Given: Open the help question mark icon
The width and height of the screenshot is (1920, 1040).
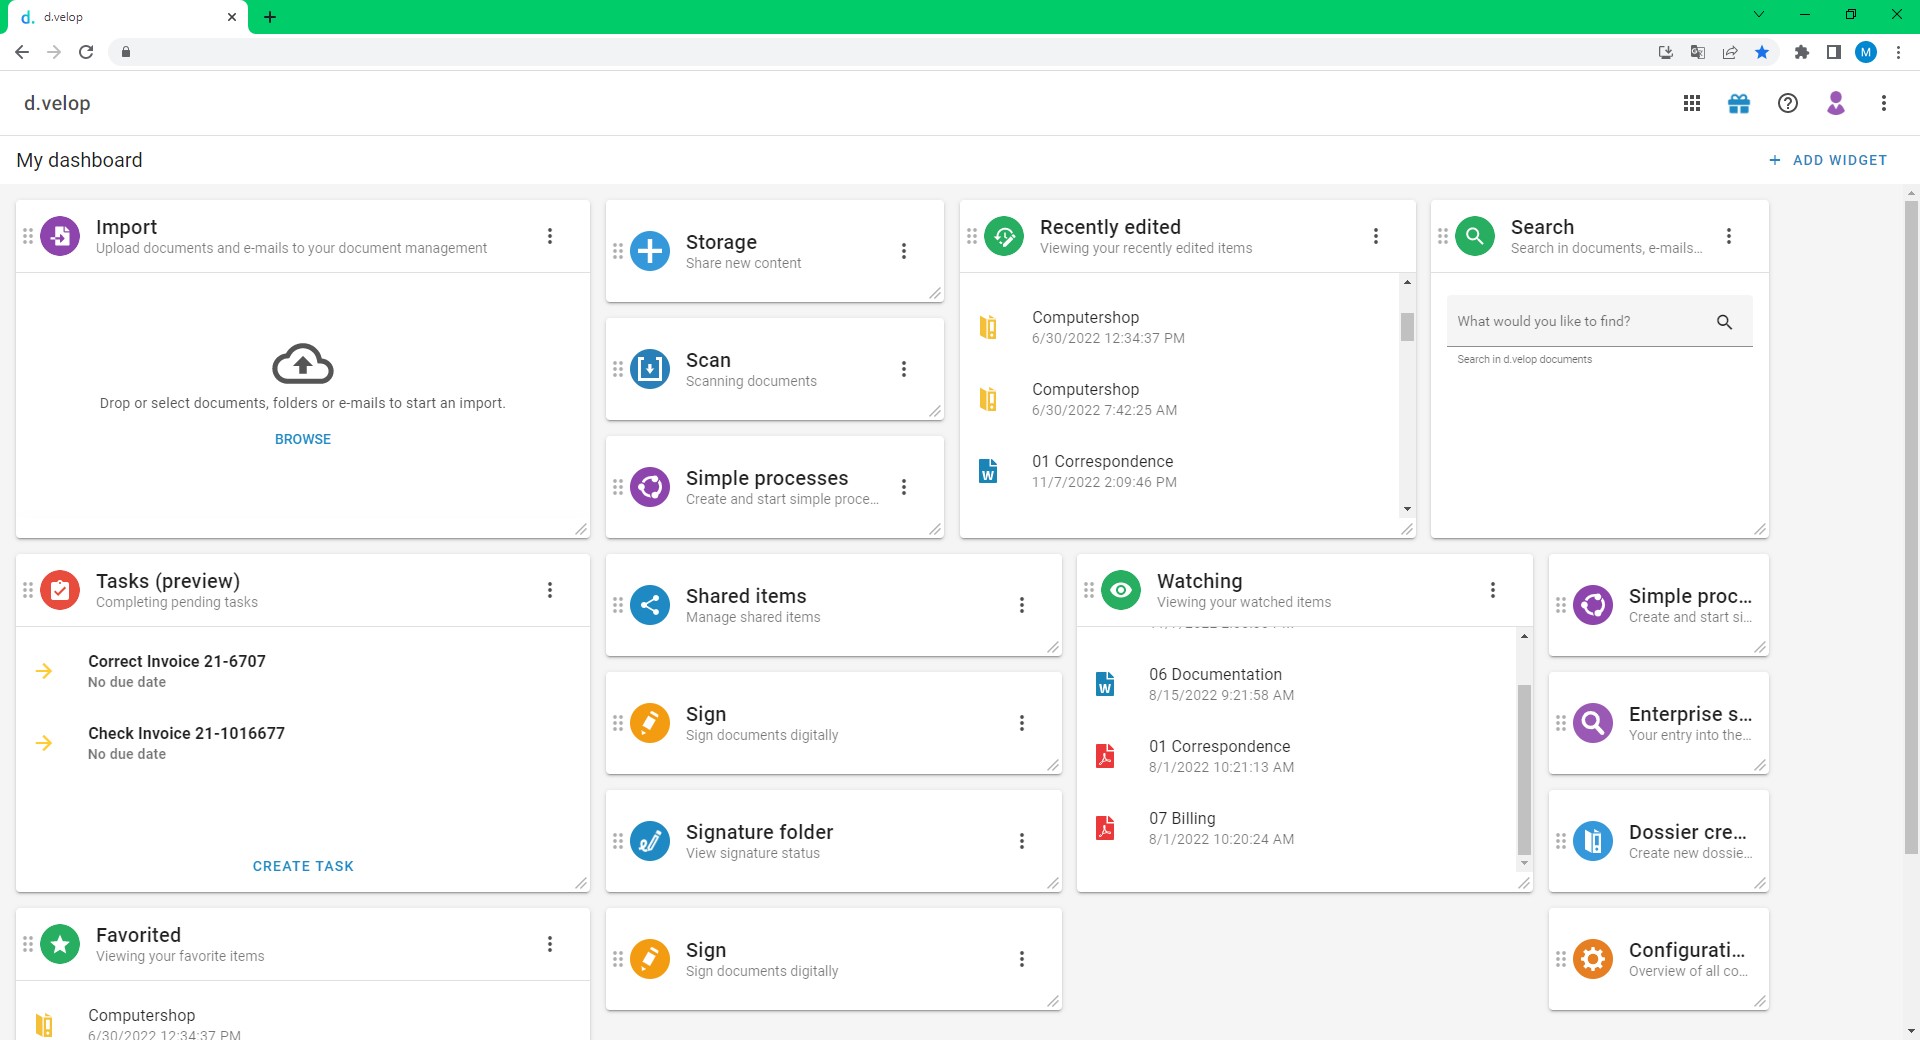Looking at the screenshot, I should 1788,103.
